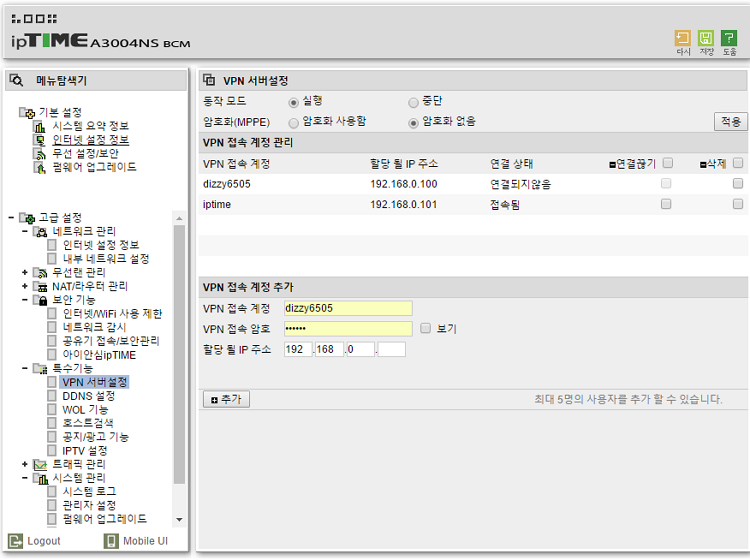Open the 호스트검색 menu item
The height and width of the screenshot is (560, 750).
88,423
